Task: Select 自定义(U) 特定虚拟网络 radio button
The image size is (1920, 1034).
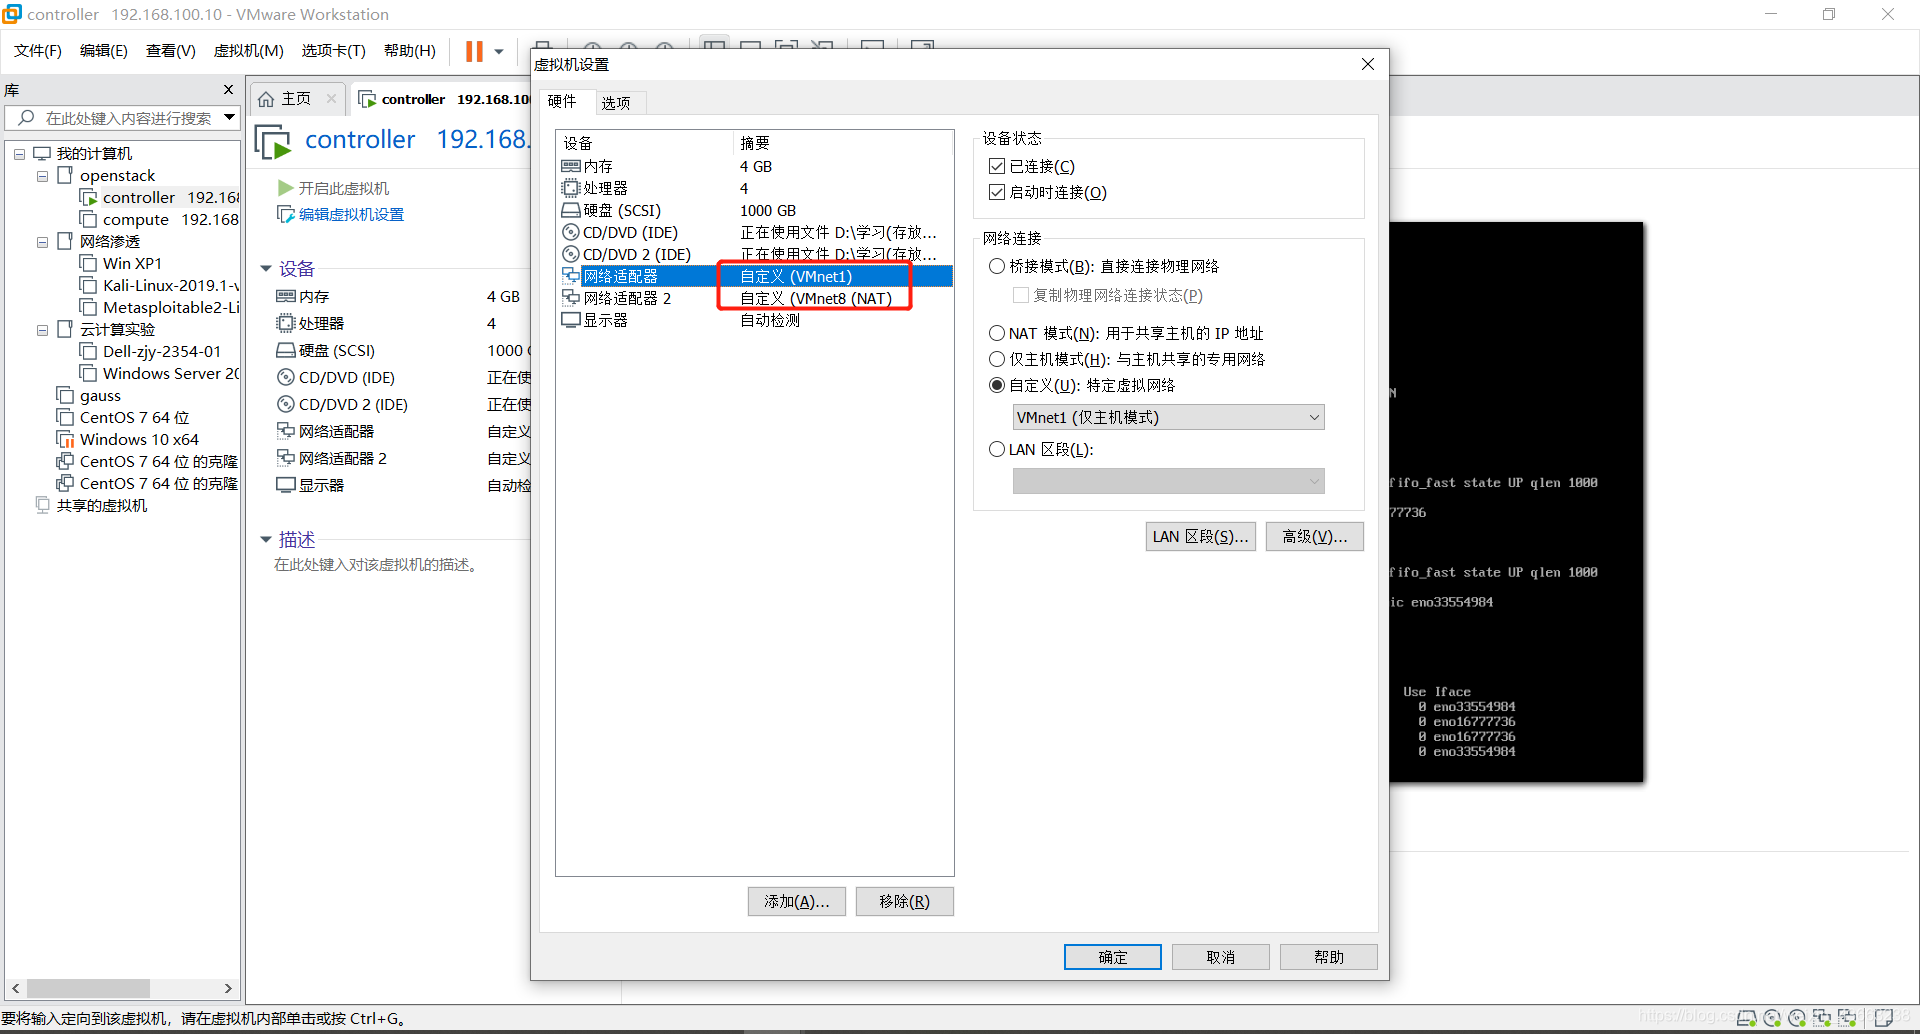Action: tap(996, 385)
